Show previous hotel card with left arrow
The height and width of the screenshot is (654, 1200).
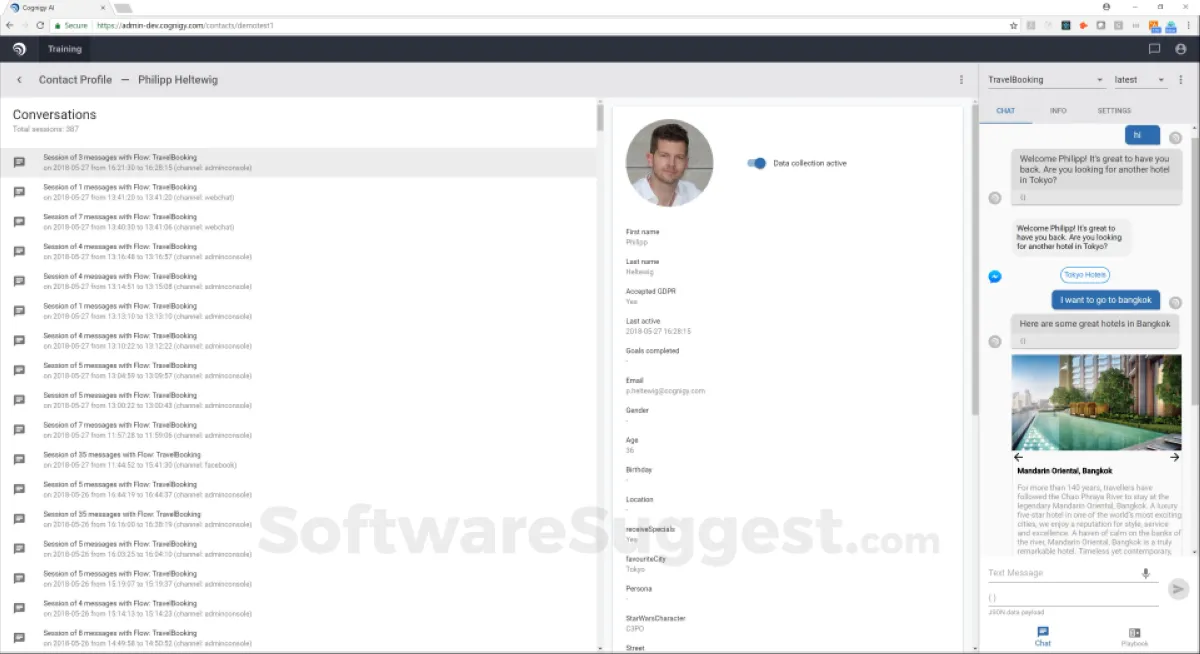tap(1018, 457)
